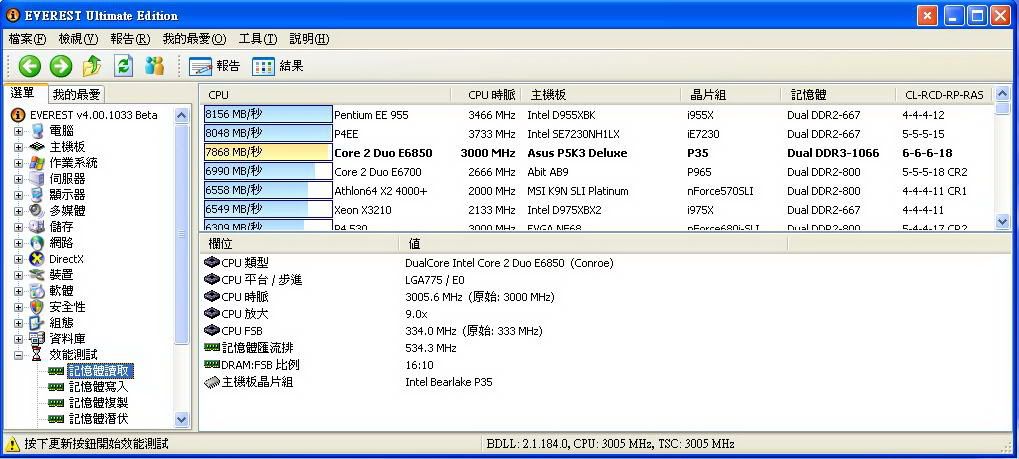Screen dimensions: 1019x459
Task: Click the warning icon in status bar
Action: coord(12,444)
